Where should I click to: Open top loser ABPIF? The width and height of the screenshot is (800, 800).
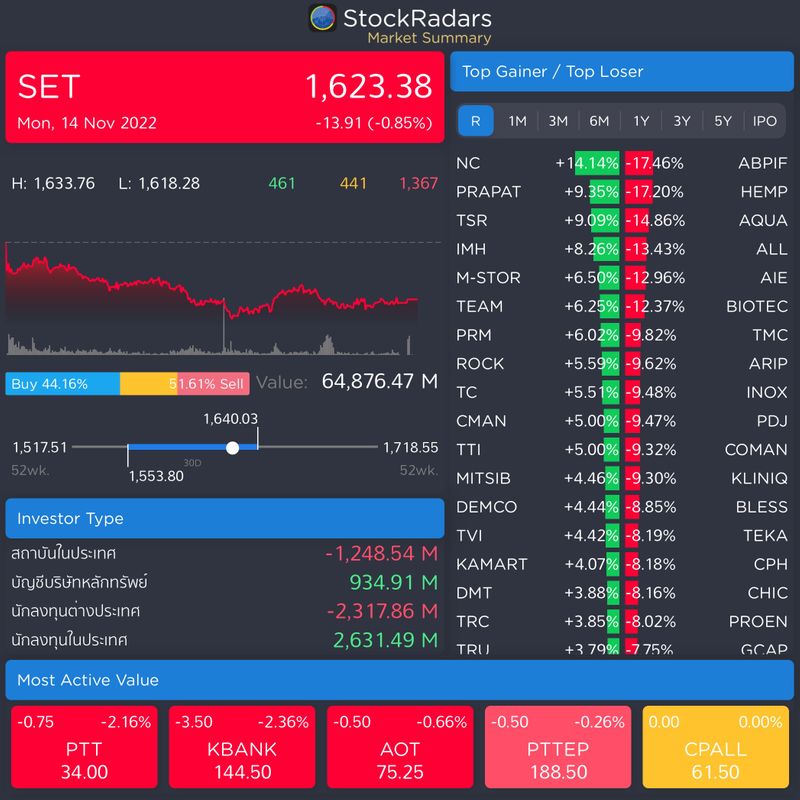point(765,162)
